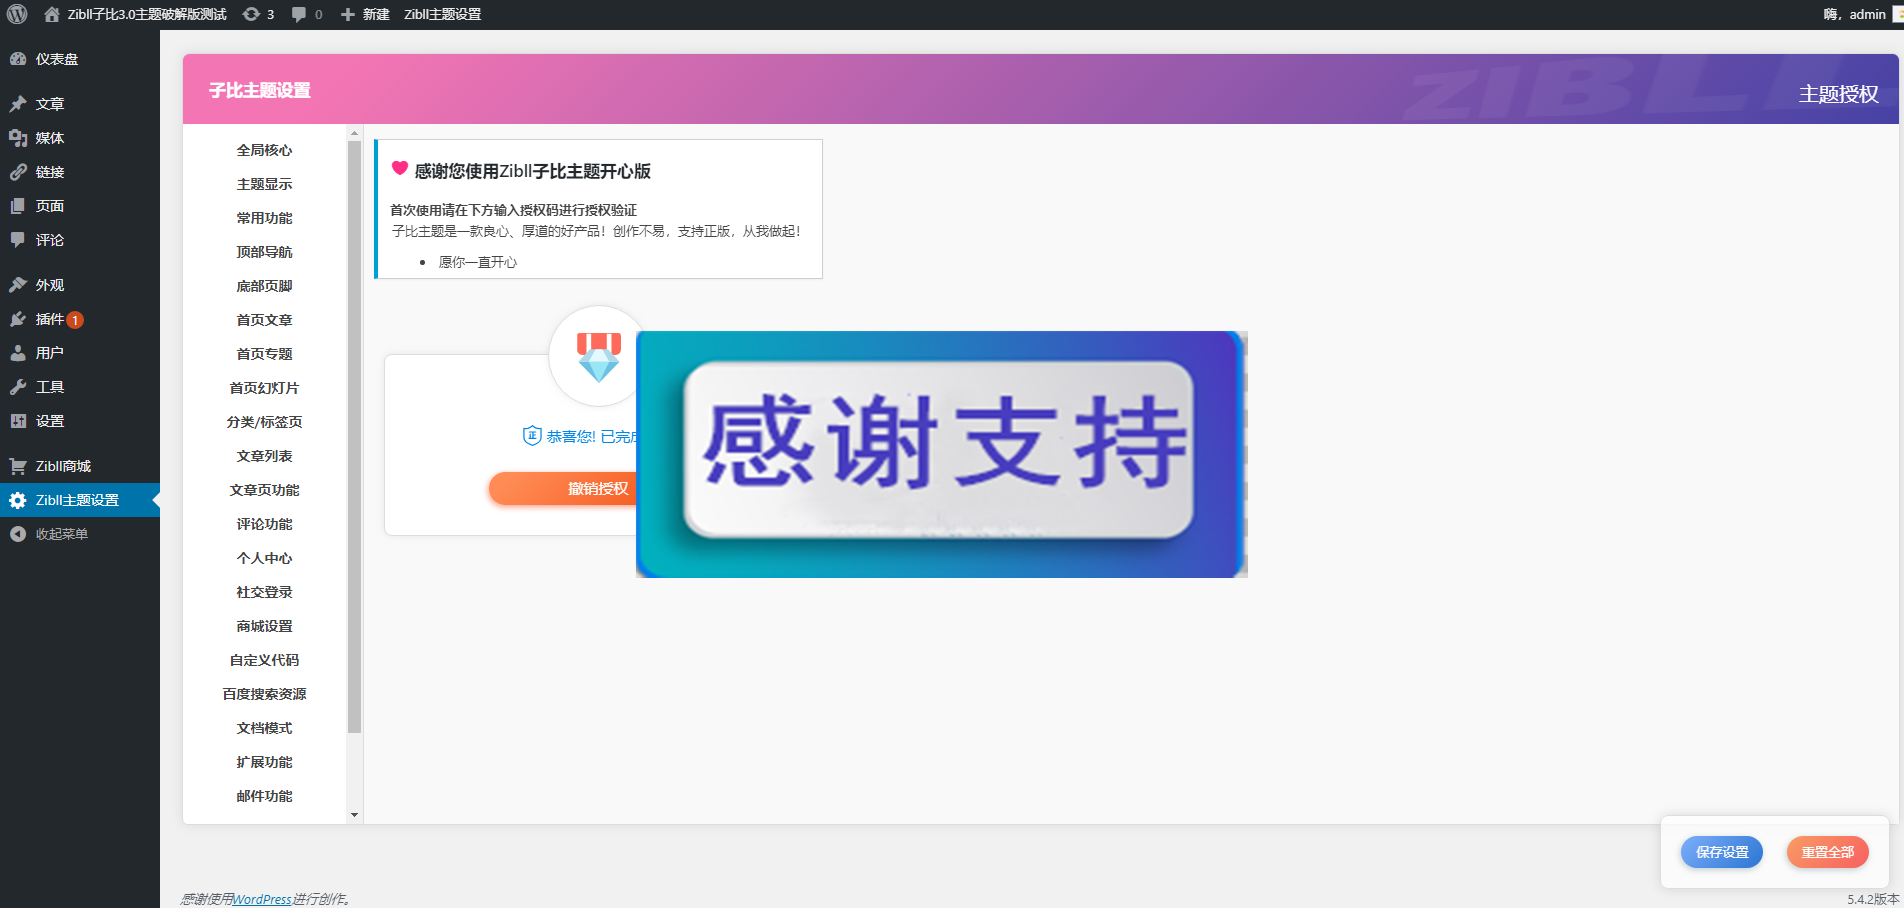Viewport: 1904px width, 908px height.
Task: Click the tab list scrollbar thumb
Action: (354, 437)
